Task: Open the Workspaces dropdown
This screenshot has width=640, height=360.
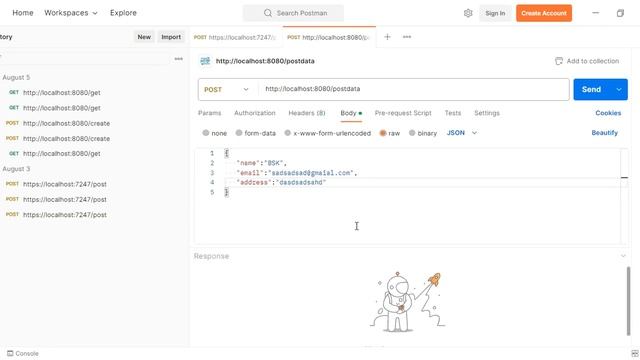Action: click(x=71, y=13)
